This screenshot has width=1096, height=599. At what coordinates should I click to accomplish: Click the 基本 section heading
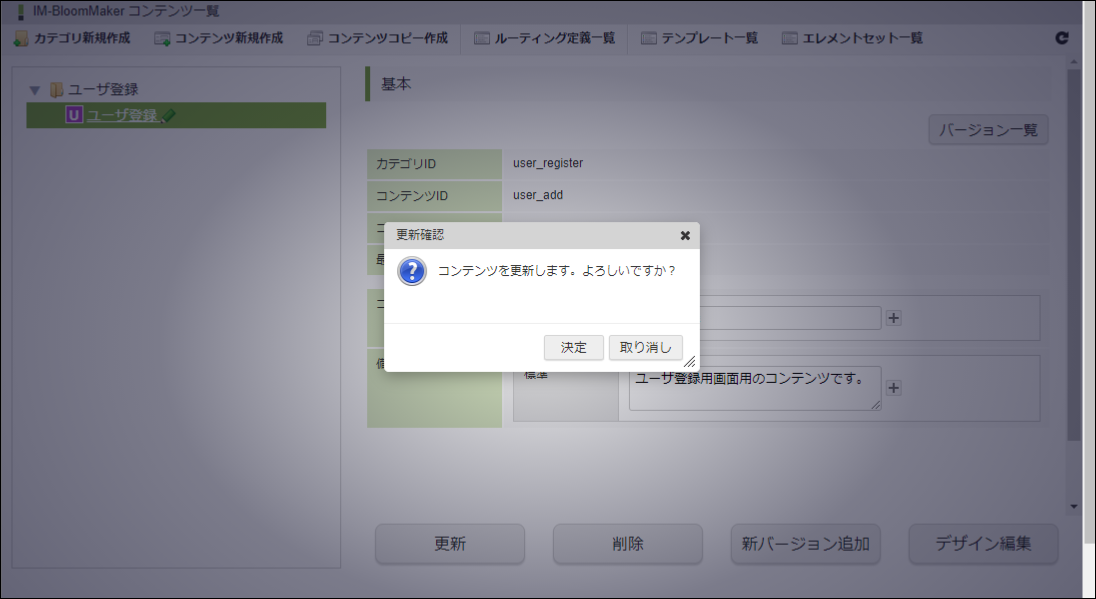click(x=396, y=84)
